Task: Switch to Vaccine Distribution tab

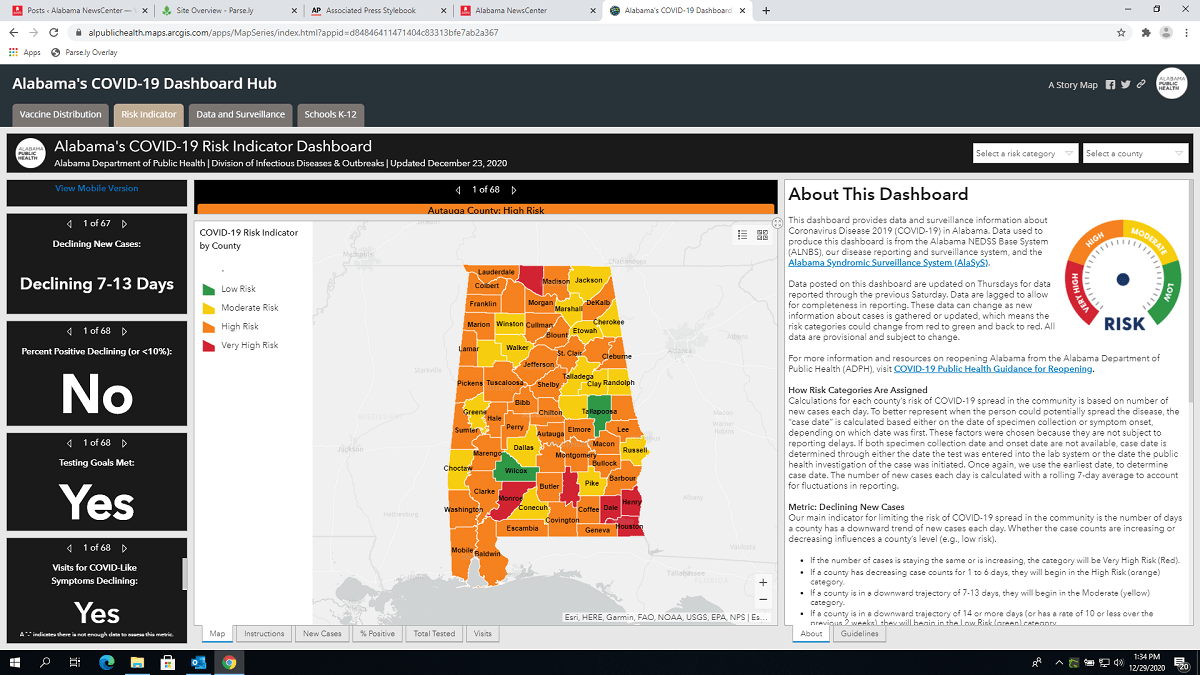Action: click(x=60, y=114)
